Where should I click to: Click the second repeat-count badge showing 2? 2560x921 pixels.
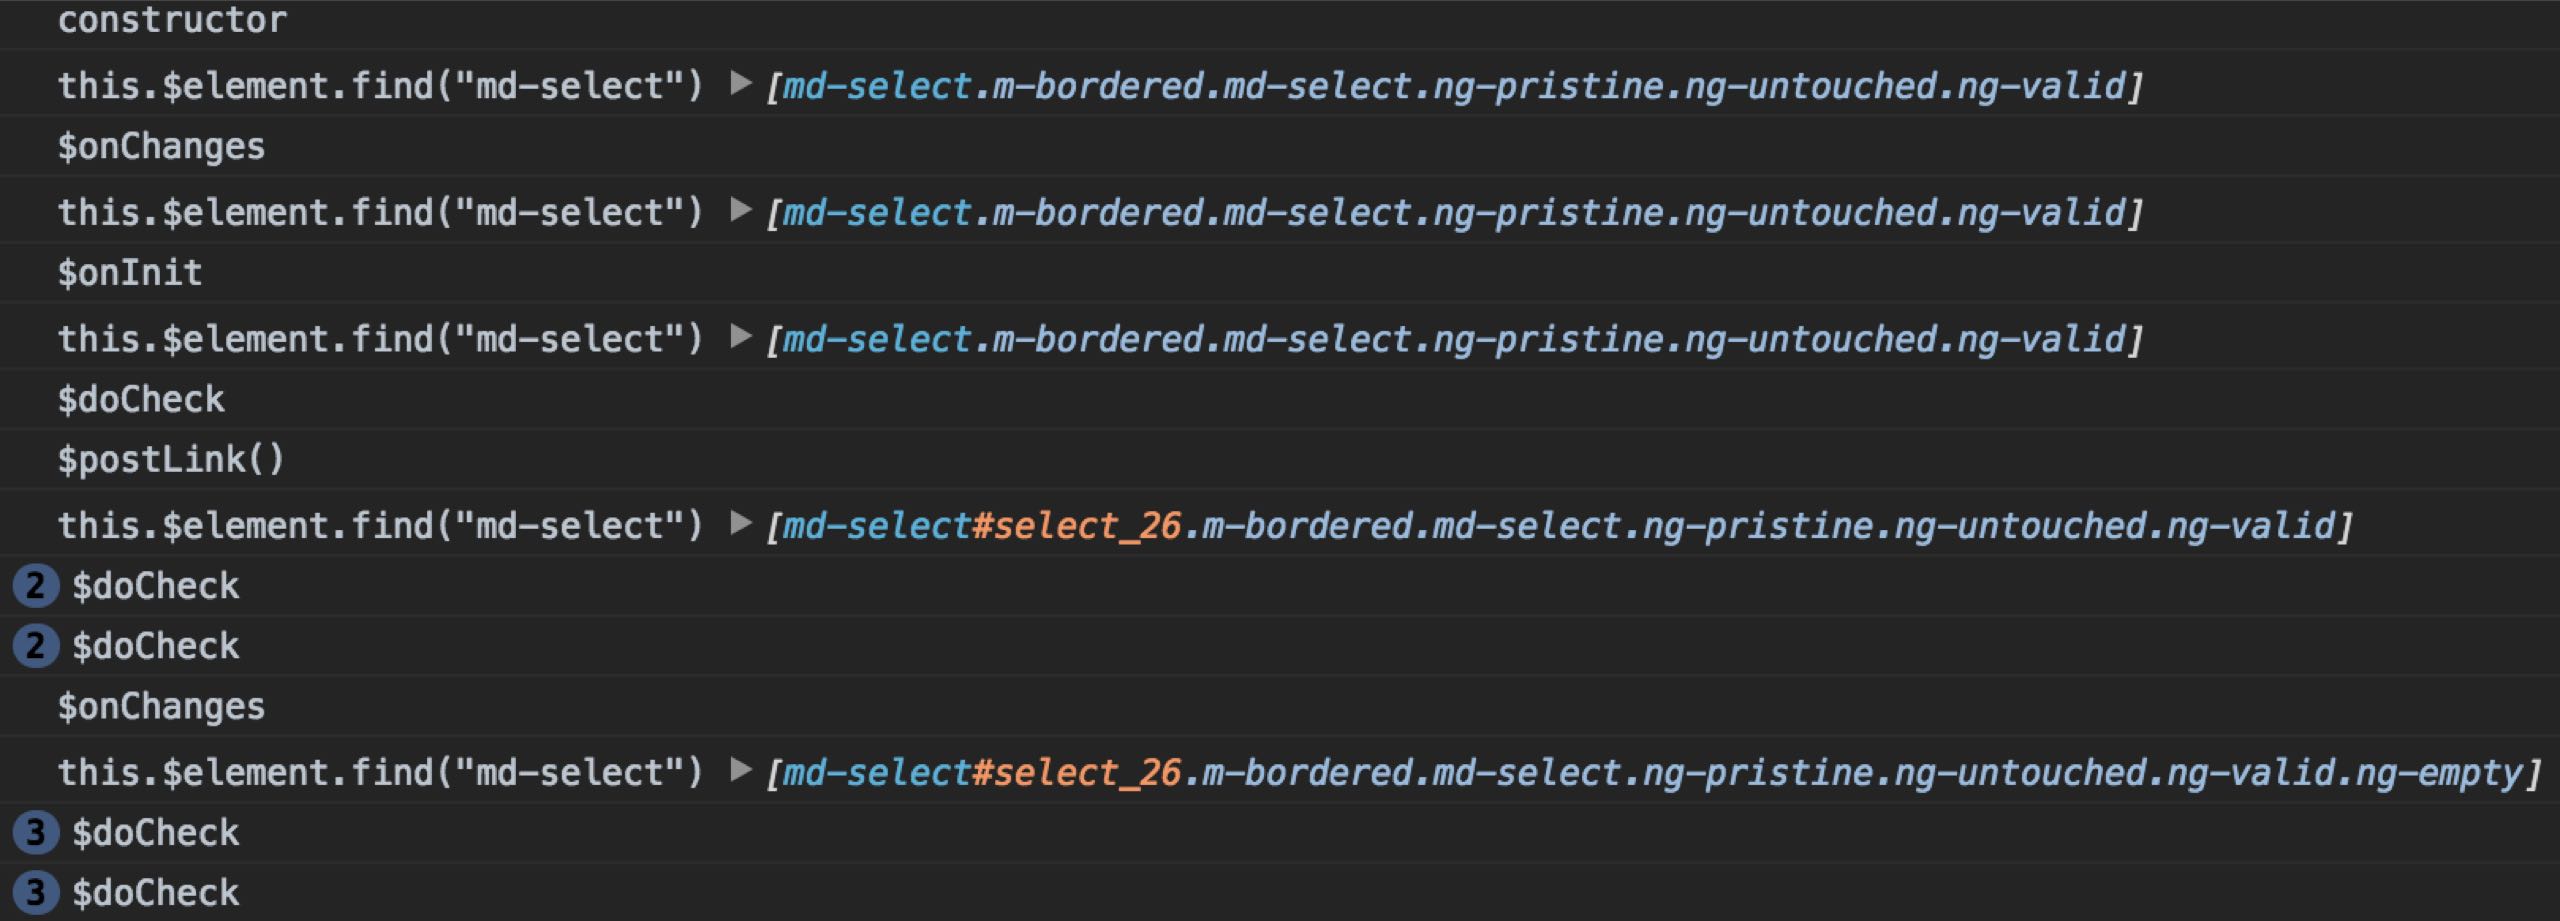pyautogui.click(x=35, y=646)
